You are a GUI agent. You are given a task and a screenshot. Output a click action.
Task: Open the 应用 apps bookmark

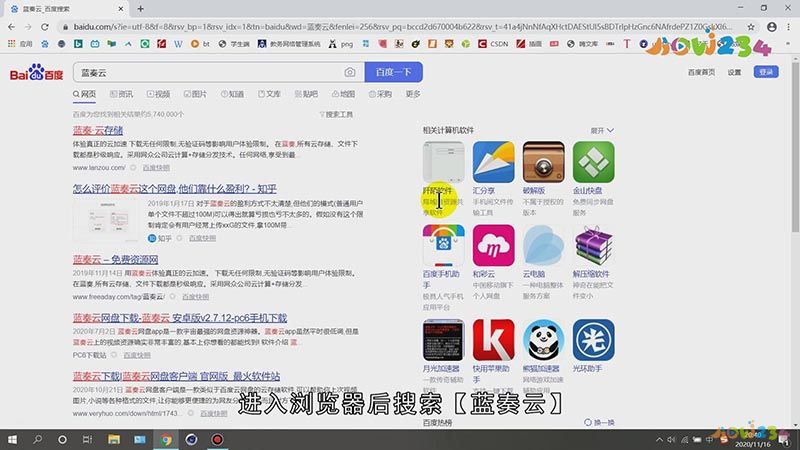20,44
